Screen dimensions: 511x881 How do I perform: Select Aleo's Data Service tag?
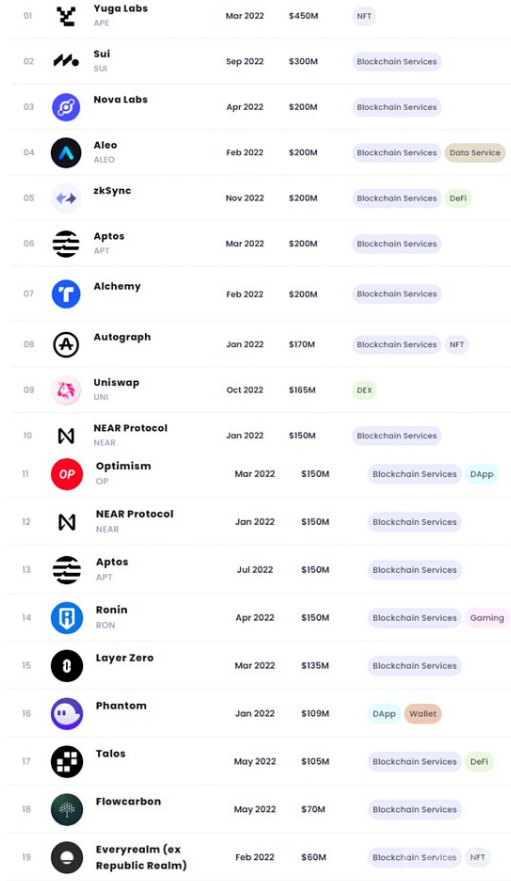click(474, 152)
